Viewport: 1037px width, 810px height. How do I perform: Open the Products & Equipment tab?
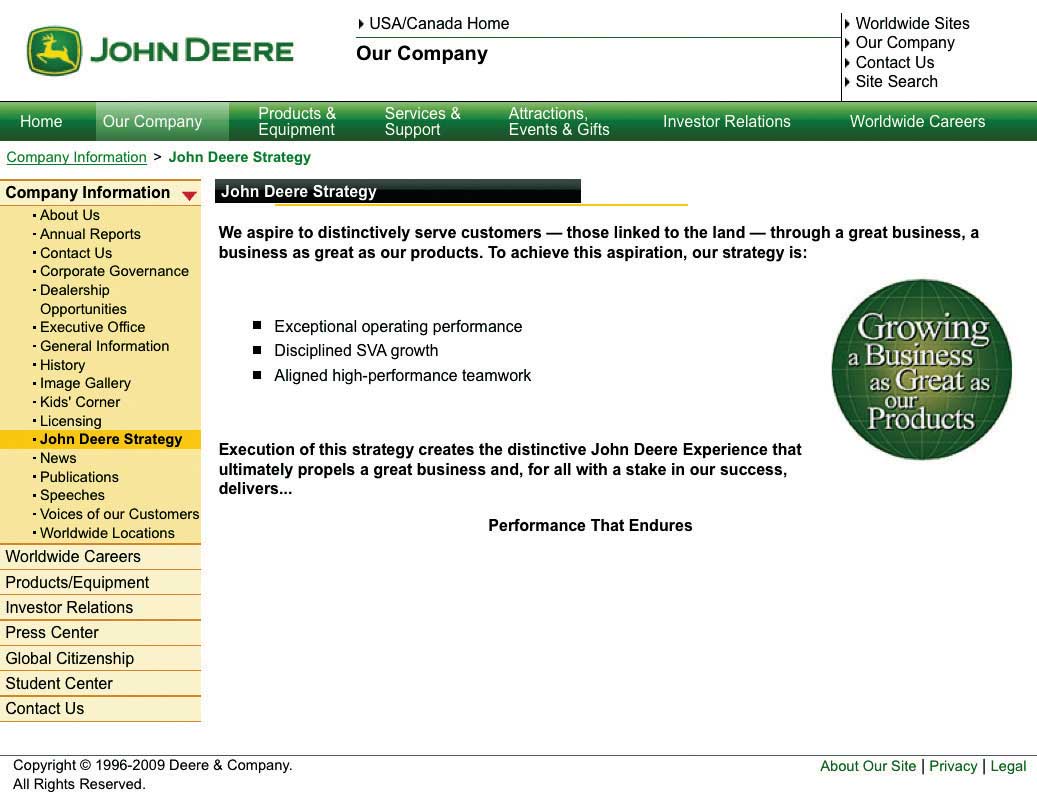(x=297, y=122)
